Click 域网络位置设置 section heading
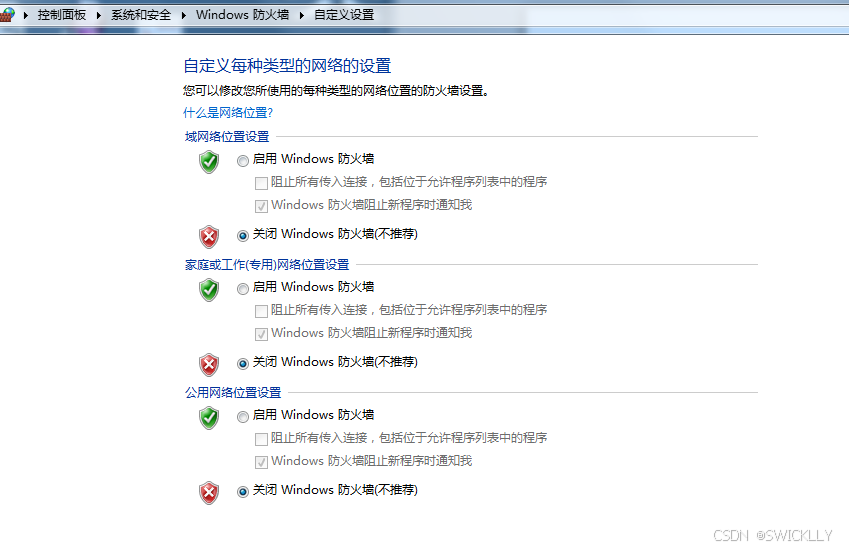The height and width of the screenshot is (551, 849). tap(227, 136)
